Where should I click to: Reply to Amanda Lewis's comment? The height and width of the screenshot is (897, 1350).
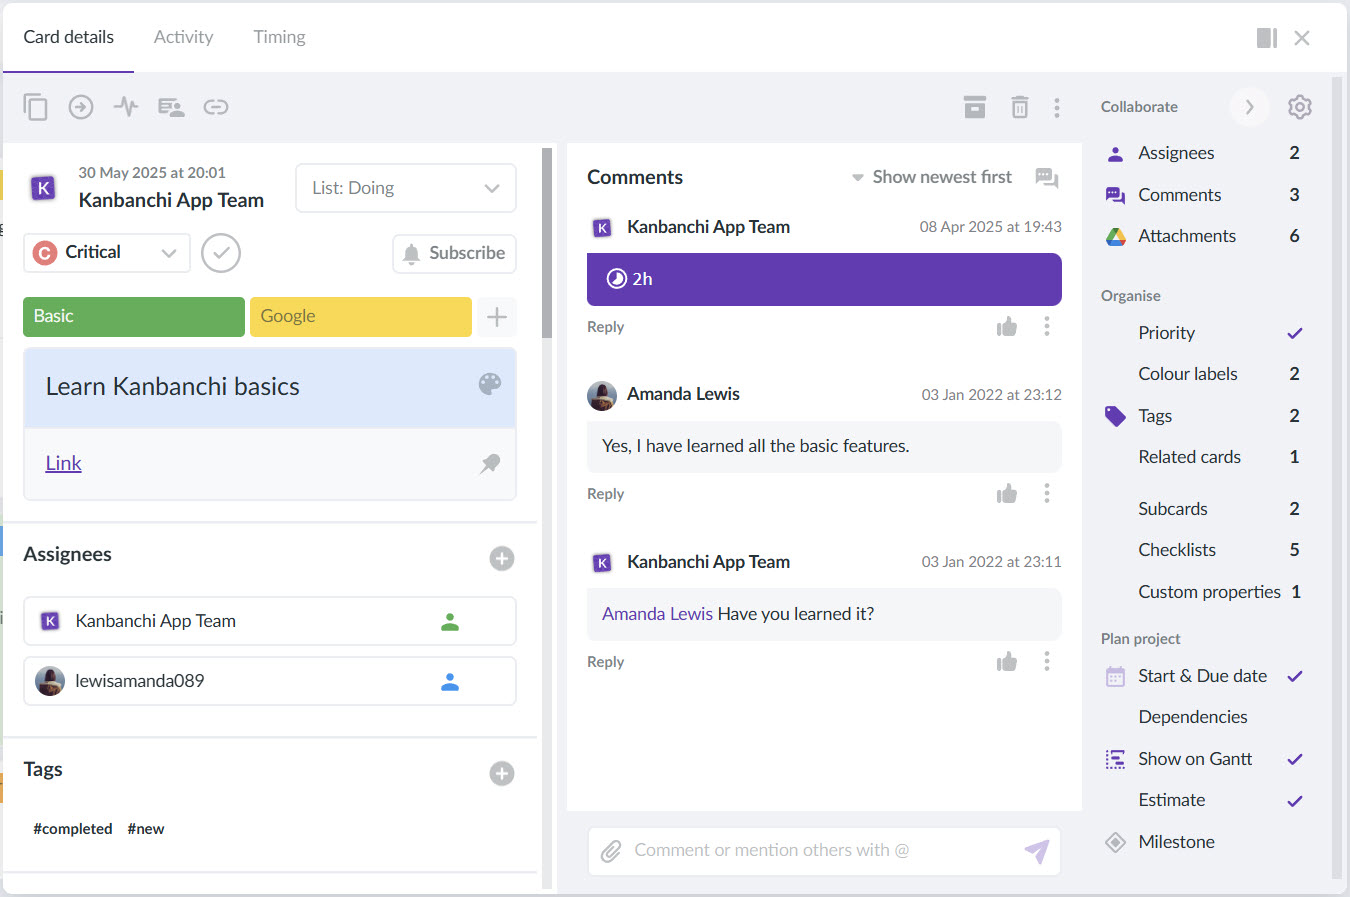pyautogui.click(x=605, y=494)
